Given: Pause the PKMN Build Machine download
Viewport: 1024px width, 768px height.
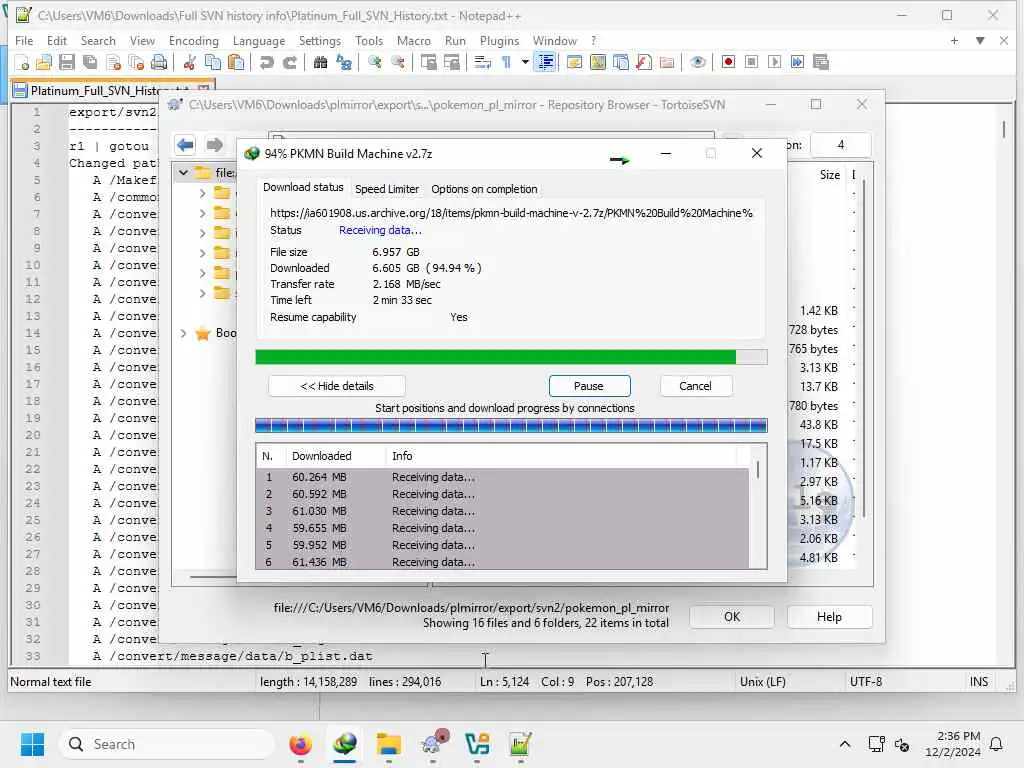Looking at the screenshot, I should click(589, 386).
